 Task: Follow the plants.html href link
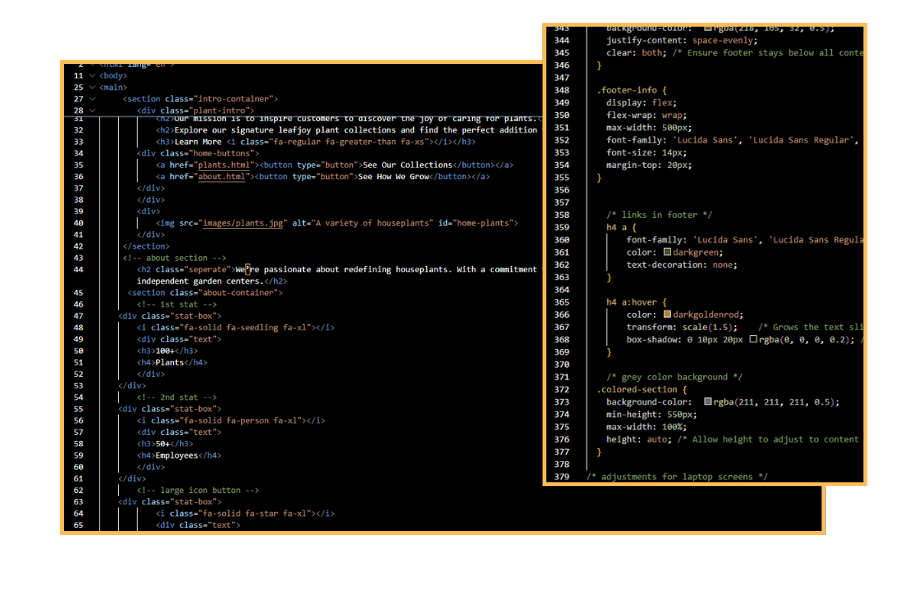tap(225, 165)
